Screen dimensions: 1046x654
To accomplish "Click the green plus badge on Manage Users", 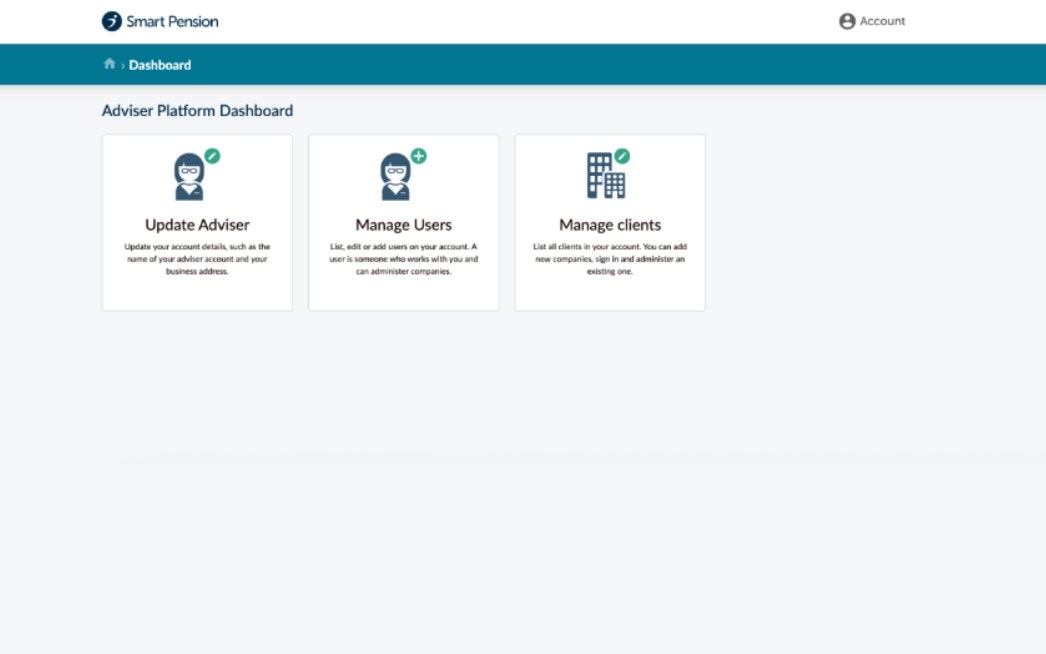I will (x=418, y=156).
